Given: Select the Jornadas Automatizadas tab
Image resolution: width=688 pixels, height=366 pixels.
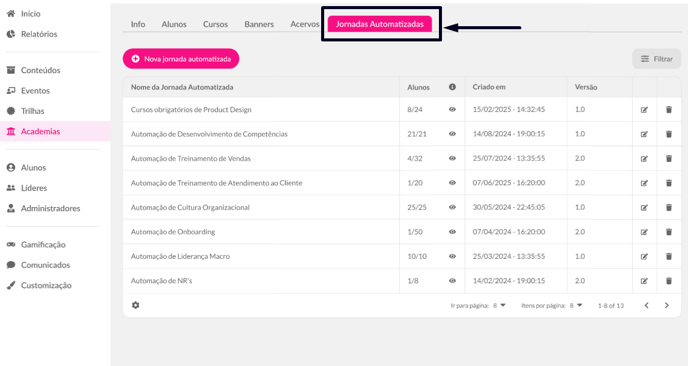Looking at the screenshot, I should (x=380, y=24).
